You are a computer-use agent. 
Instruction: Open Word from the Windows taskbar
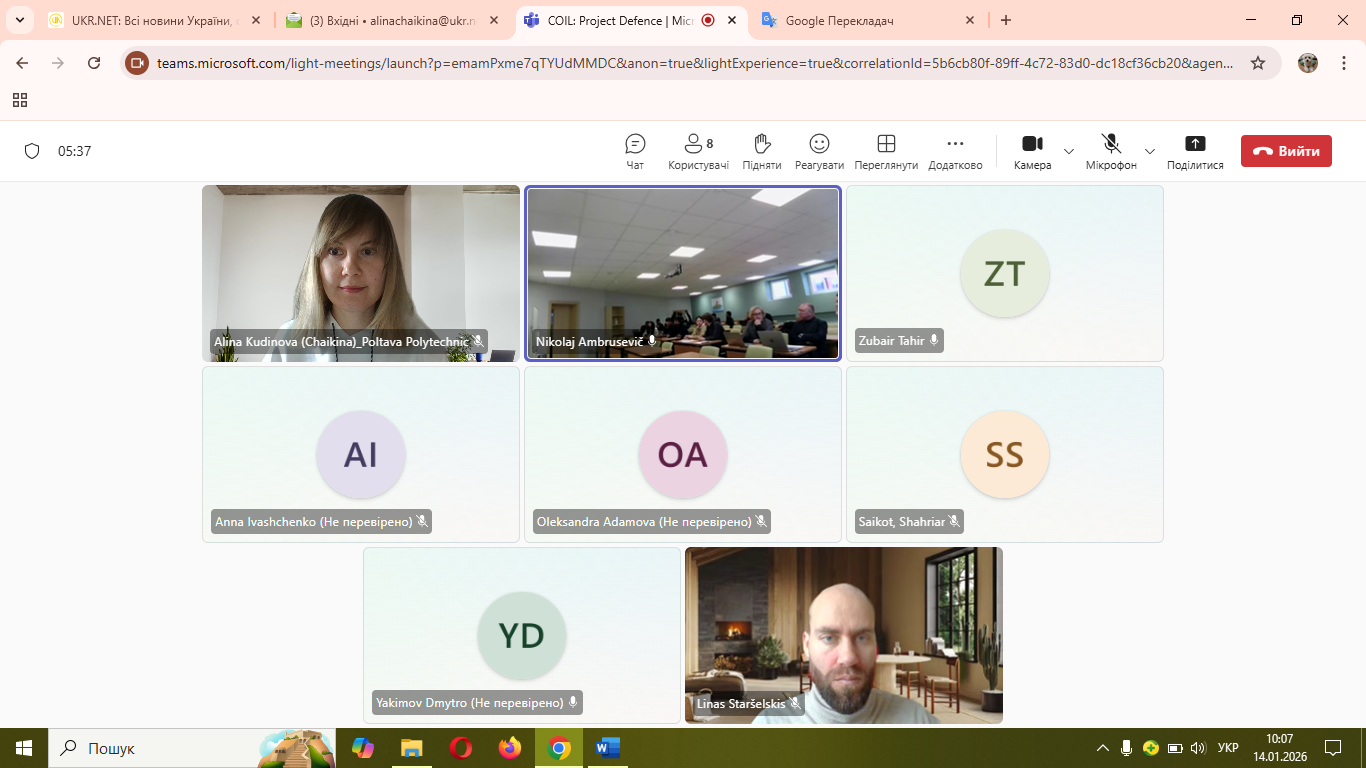coord(607,748)
